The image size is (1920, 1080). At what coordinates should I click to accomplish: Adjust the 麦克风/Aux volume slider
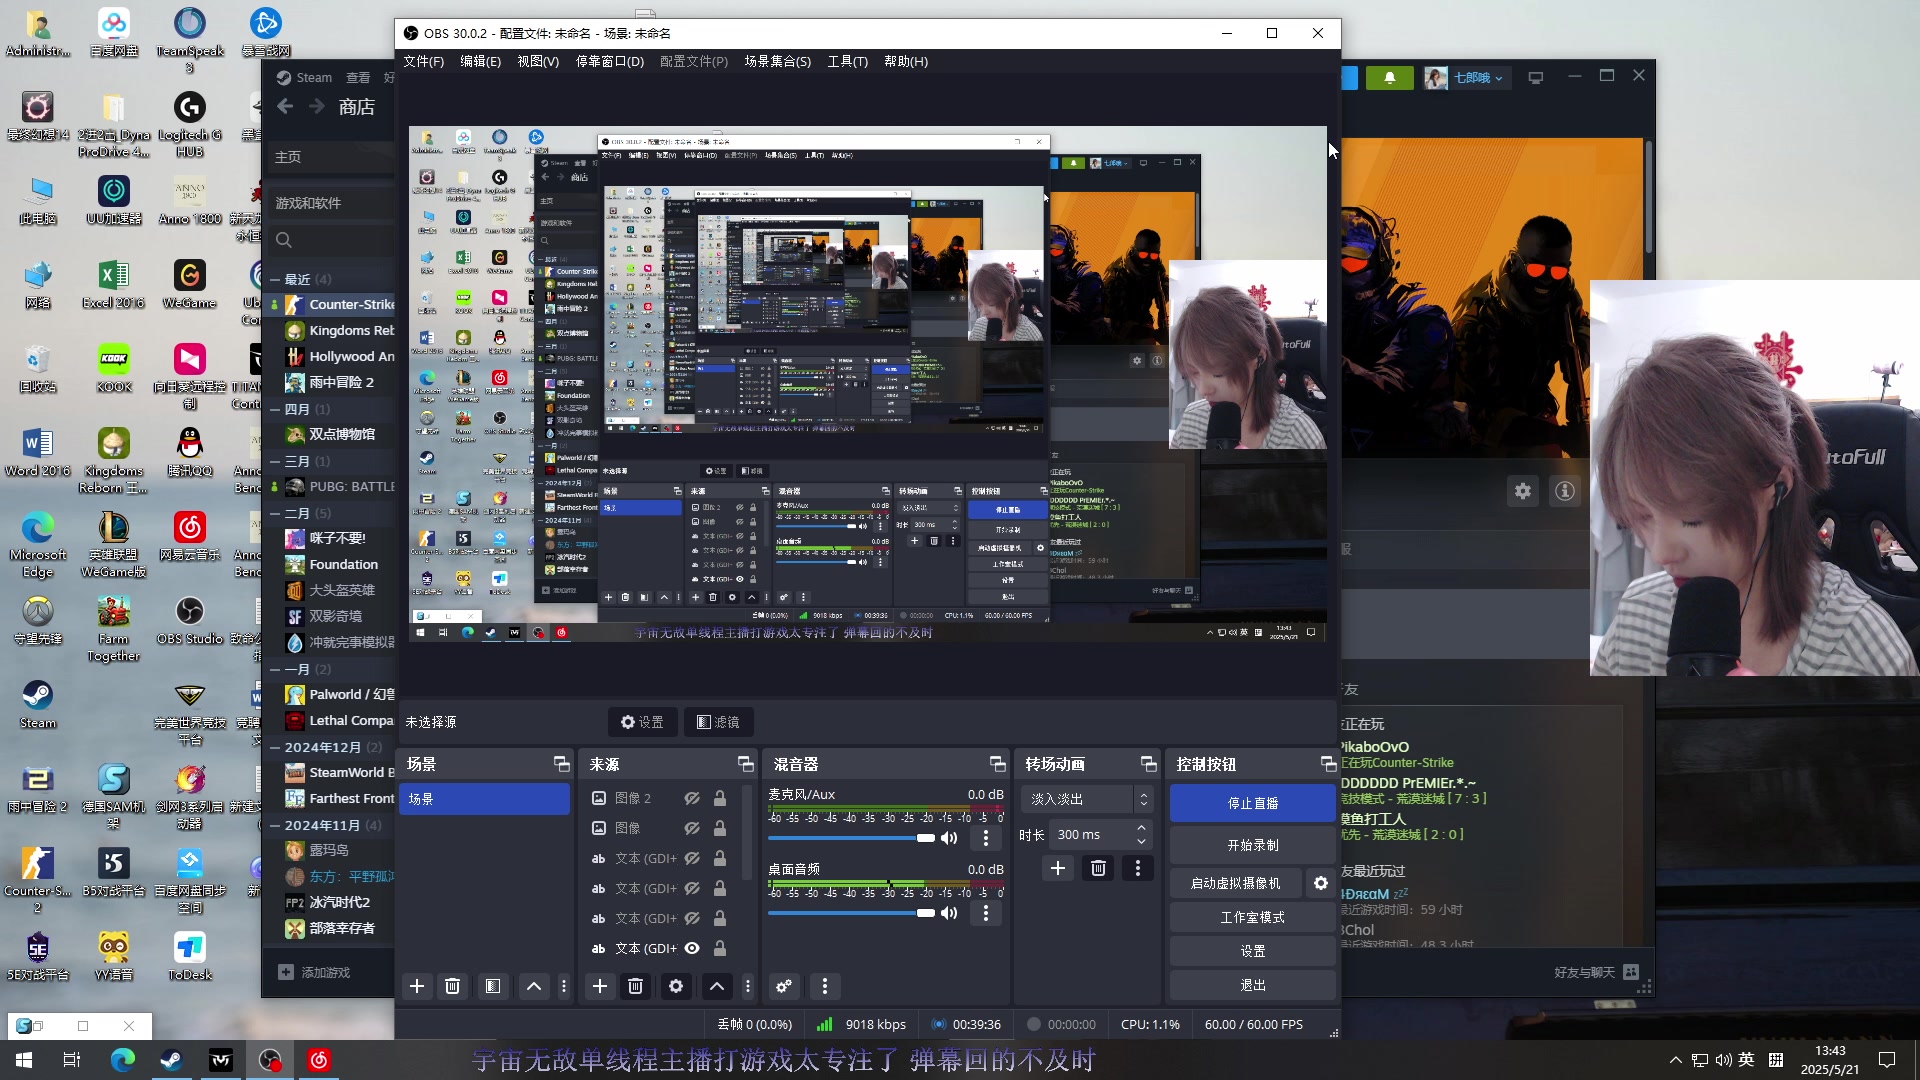click(x=852, y=838)
